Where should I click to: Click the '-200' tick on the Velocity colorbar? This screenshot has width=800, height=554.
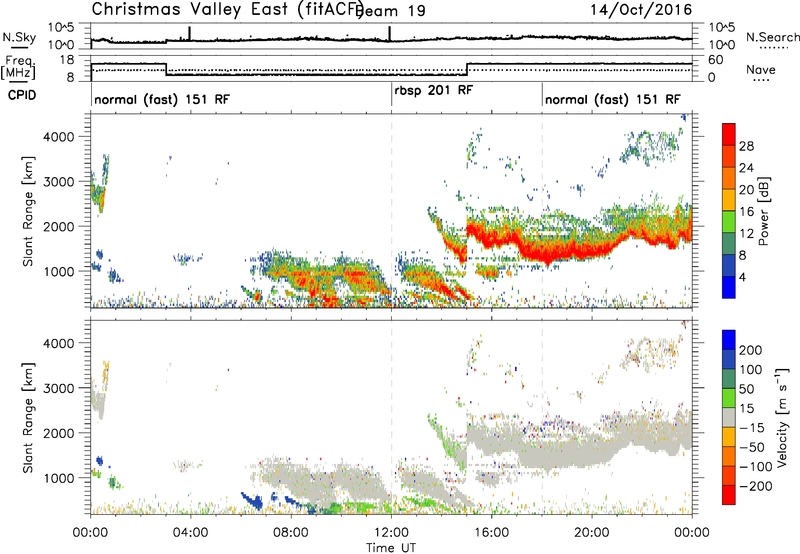[x=756, y=486]
